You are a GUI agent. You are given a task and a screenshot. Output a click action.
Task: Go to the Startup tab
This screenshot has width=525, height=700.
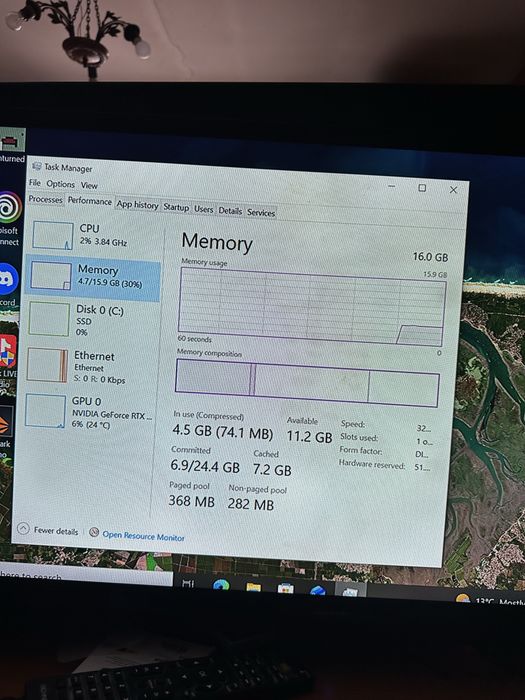176,207
